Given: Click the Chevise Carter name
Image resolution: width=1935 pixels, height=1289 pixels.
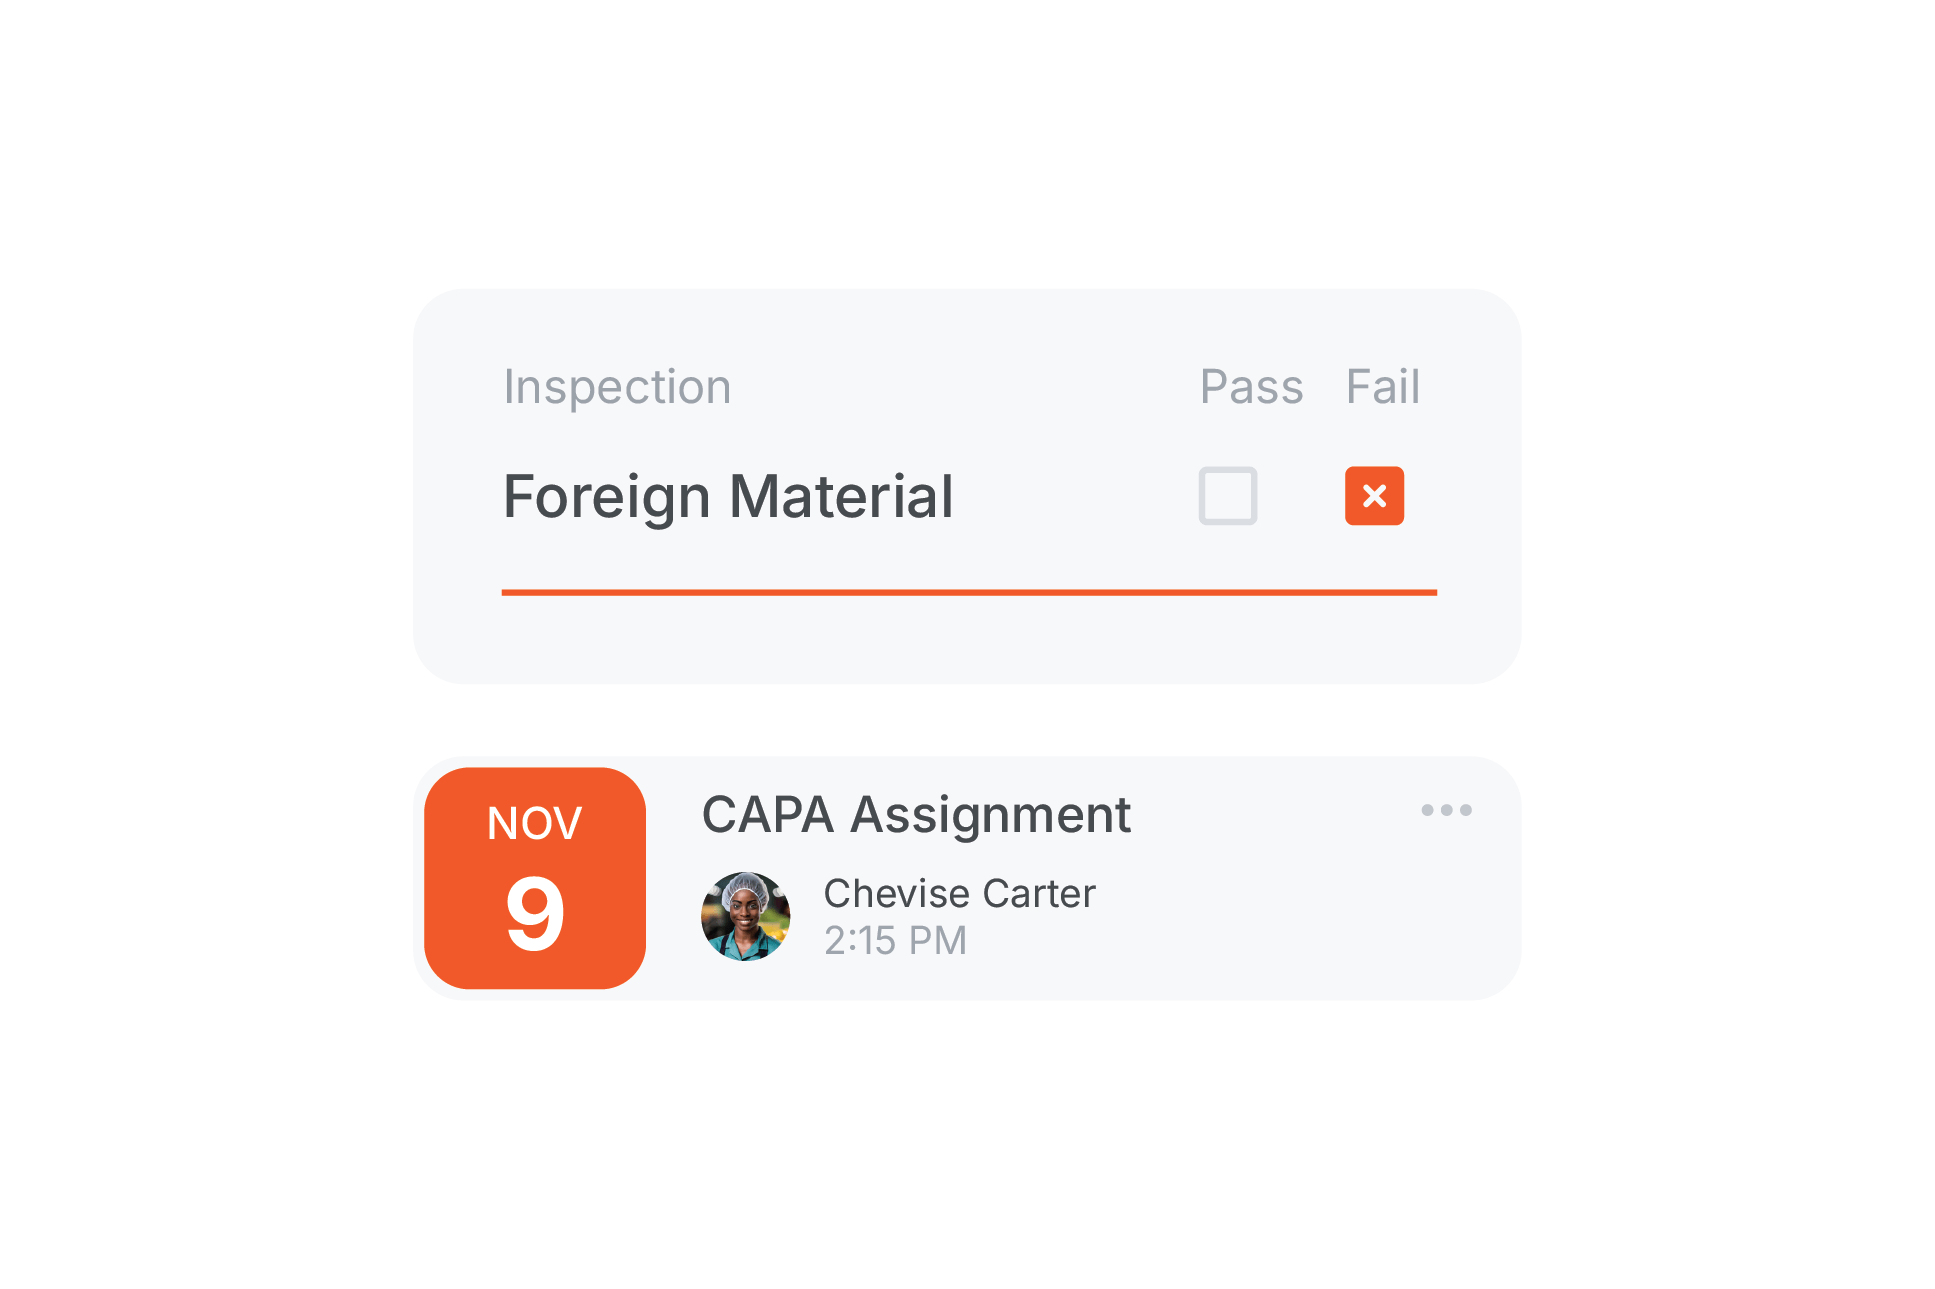Looking at the screenshot, I should pos(960,893).
